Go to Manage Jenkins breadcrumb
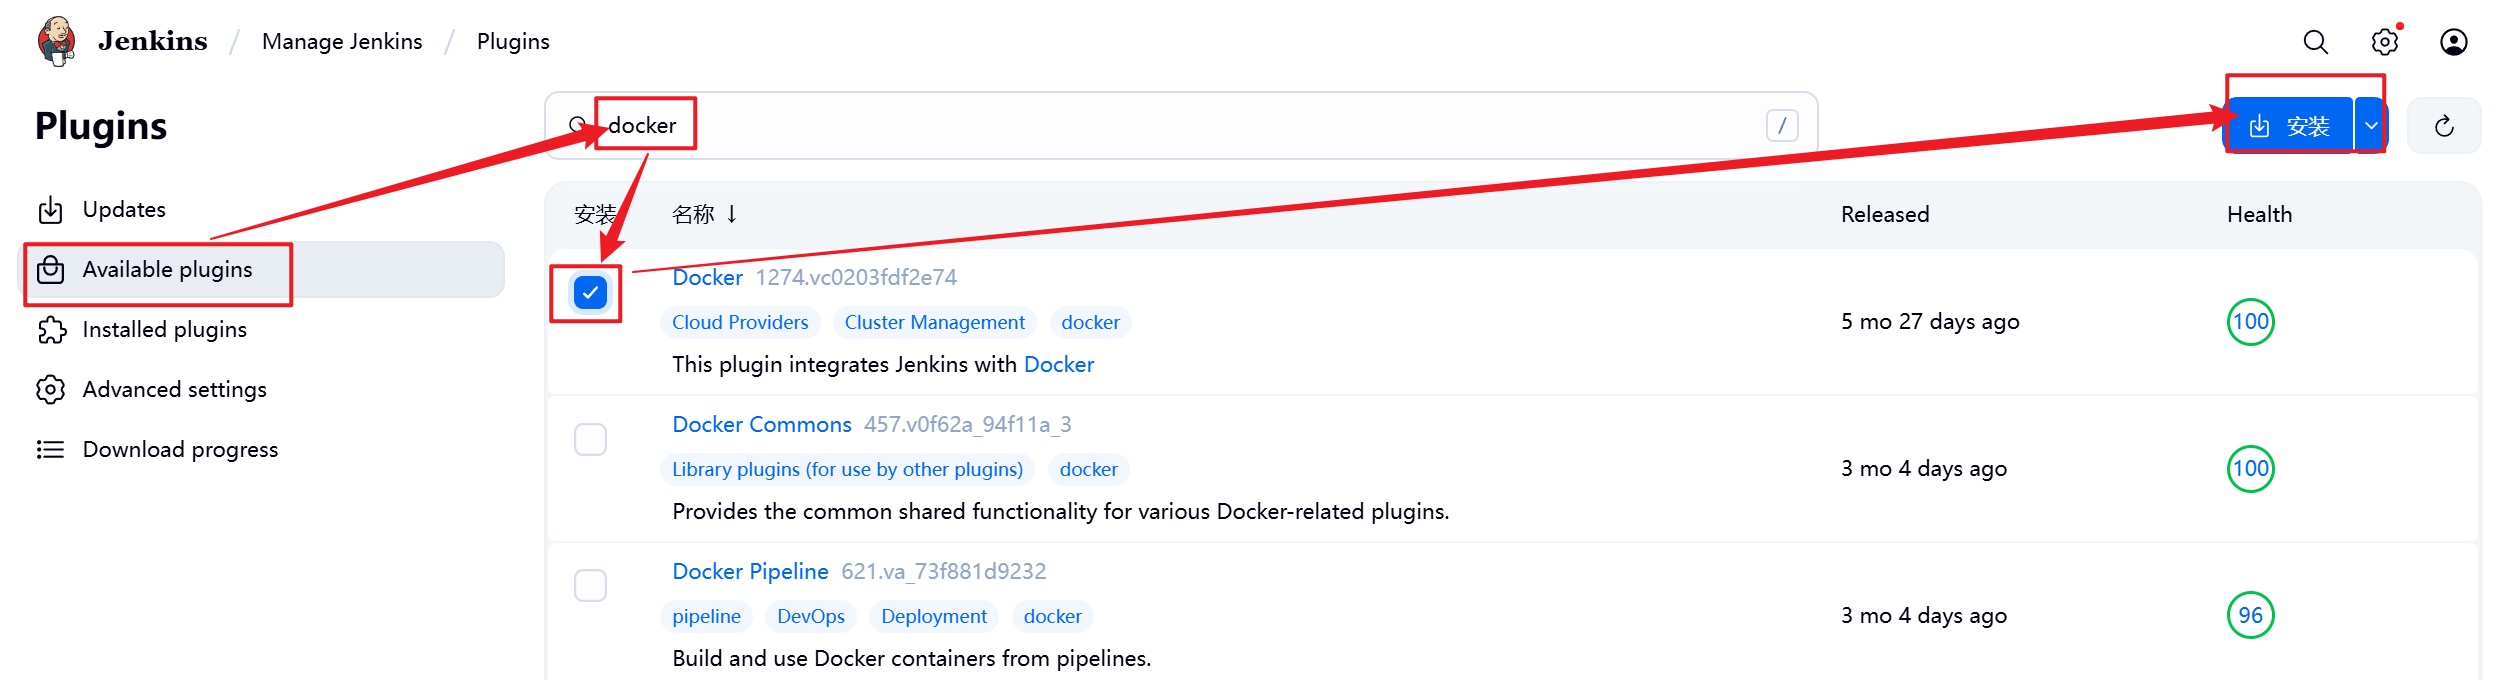The image size is (2498, 680). (x=342, y=41)
